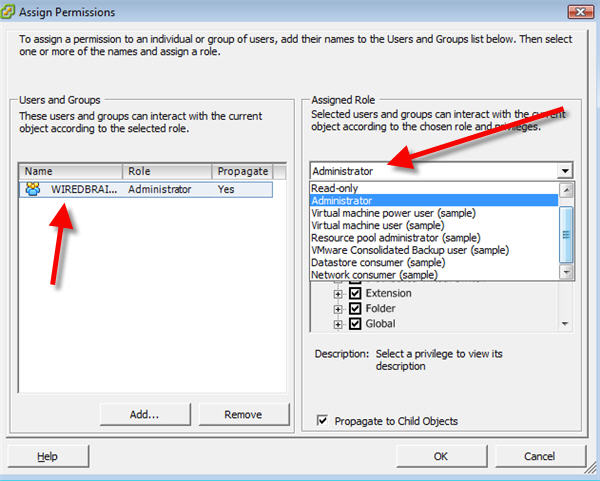Expand the Extension privilege tree node
The width and height of the screenshot is (600, 481).
tap(338, 294)
